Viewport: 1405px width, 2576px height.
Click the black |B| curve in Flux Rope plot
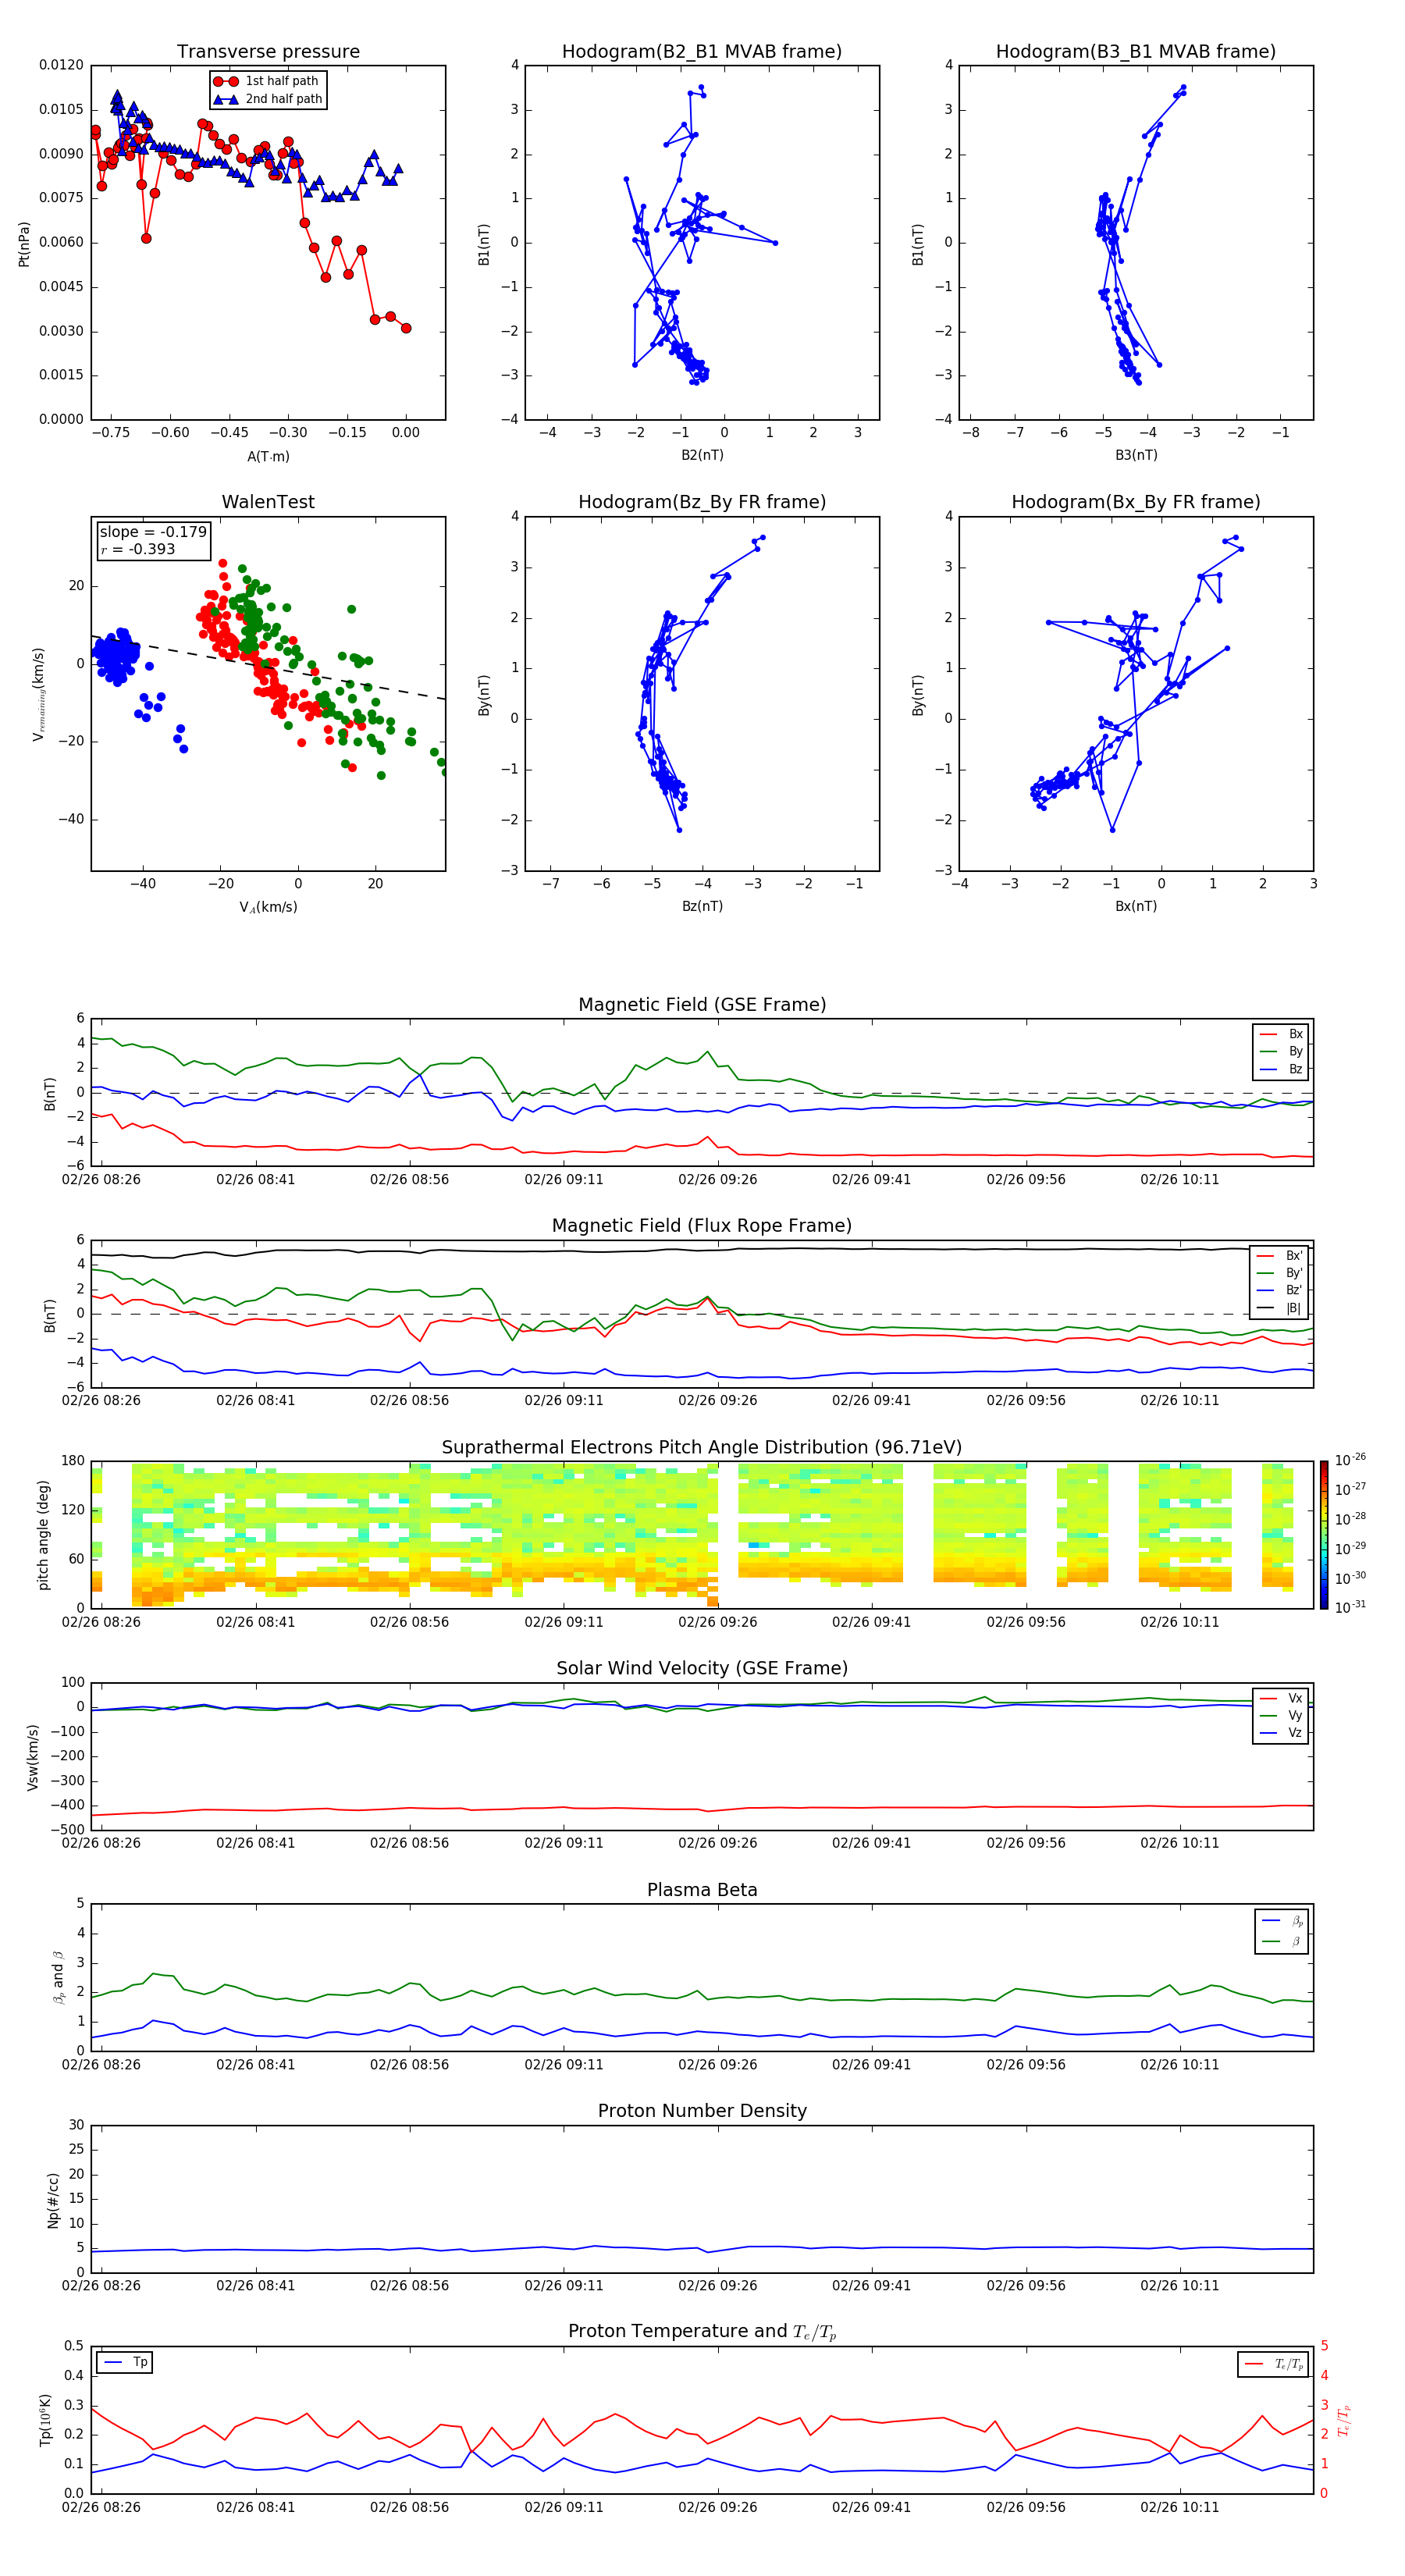point(702,1250)
